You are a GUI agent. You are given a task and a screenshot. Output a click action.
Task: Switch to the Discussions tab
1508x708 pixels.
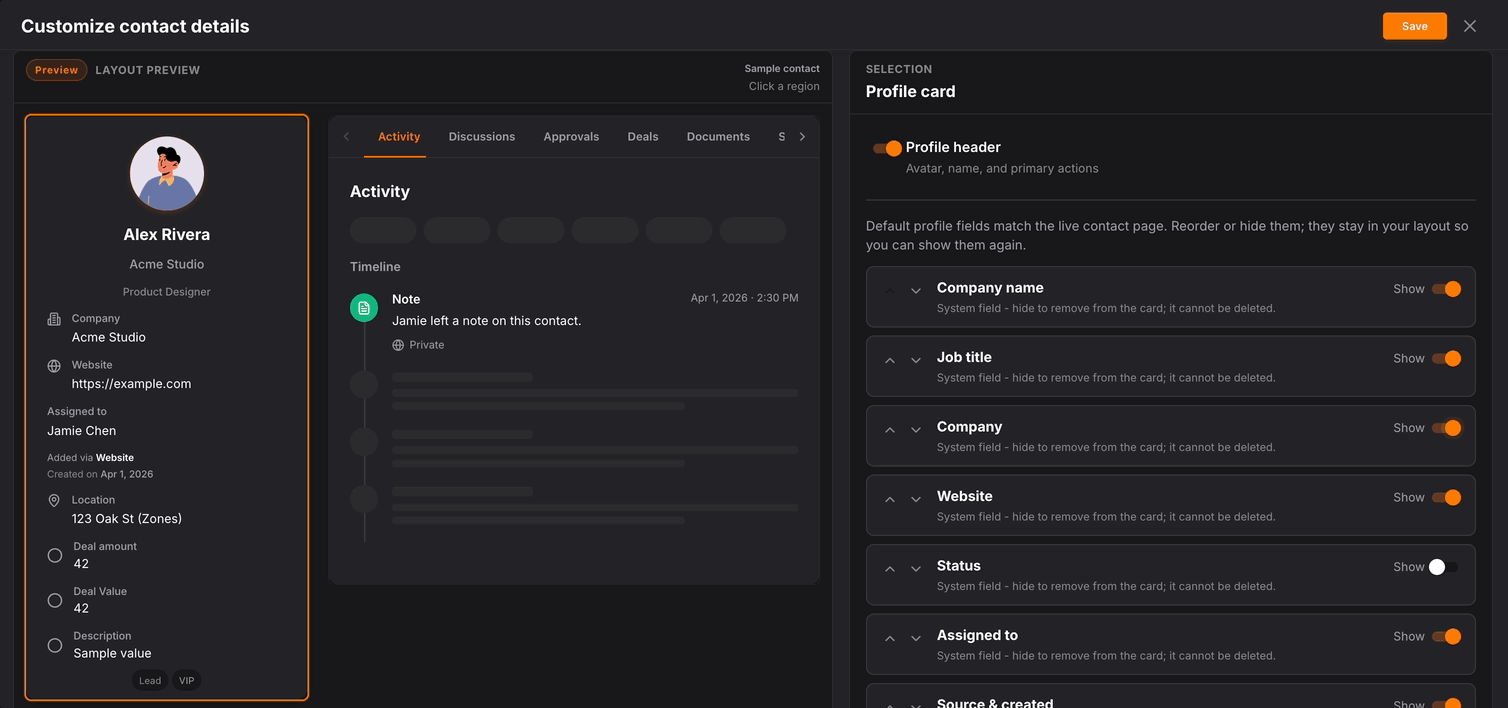click(x=481, y=137)
